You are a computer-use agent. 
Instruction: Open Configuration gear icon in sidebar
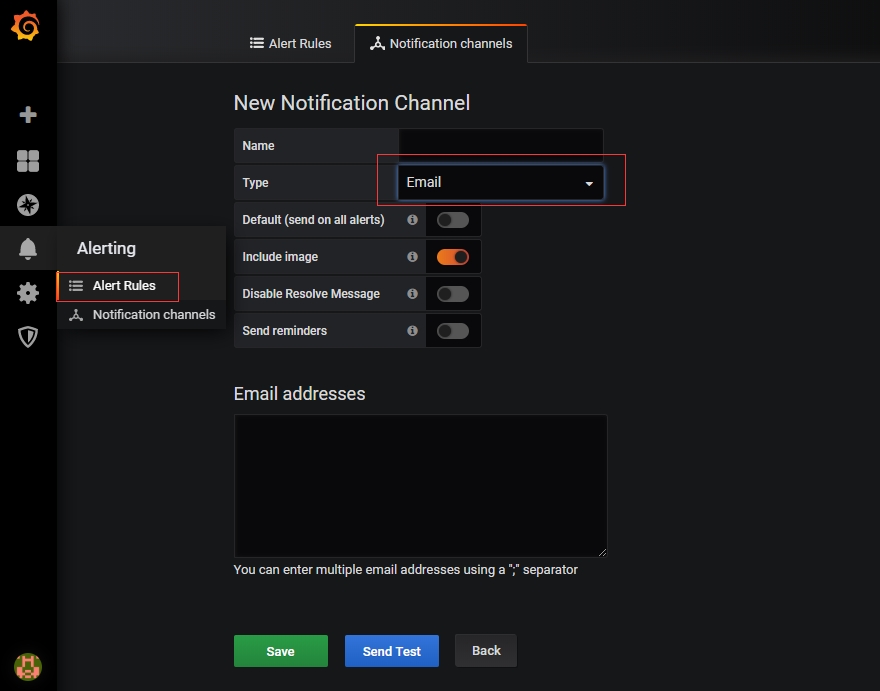click(x=28, y=293)
